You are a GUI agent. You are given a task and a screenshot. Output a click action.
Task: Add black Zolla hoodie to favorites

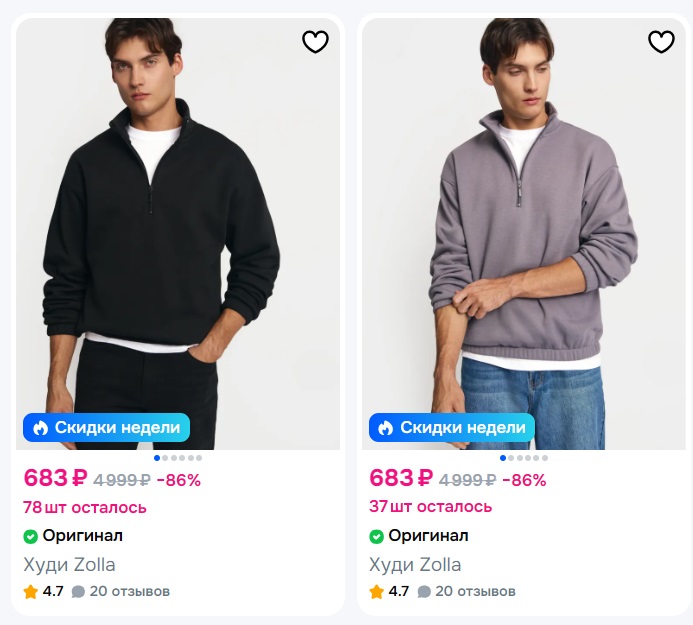click(315, 42)
